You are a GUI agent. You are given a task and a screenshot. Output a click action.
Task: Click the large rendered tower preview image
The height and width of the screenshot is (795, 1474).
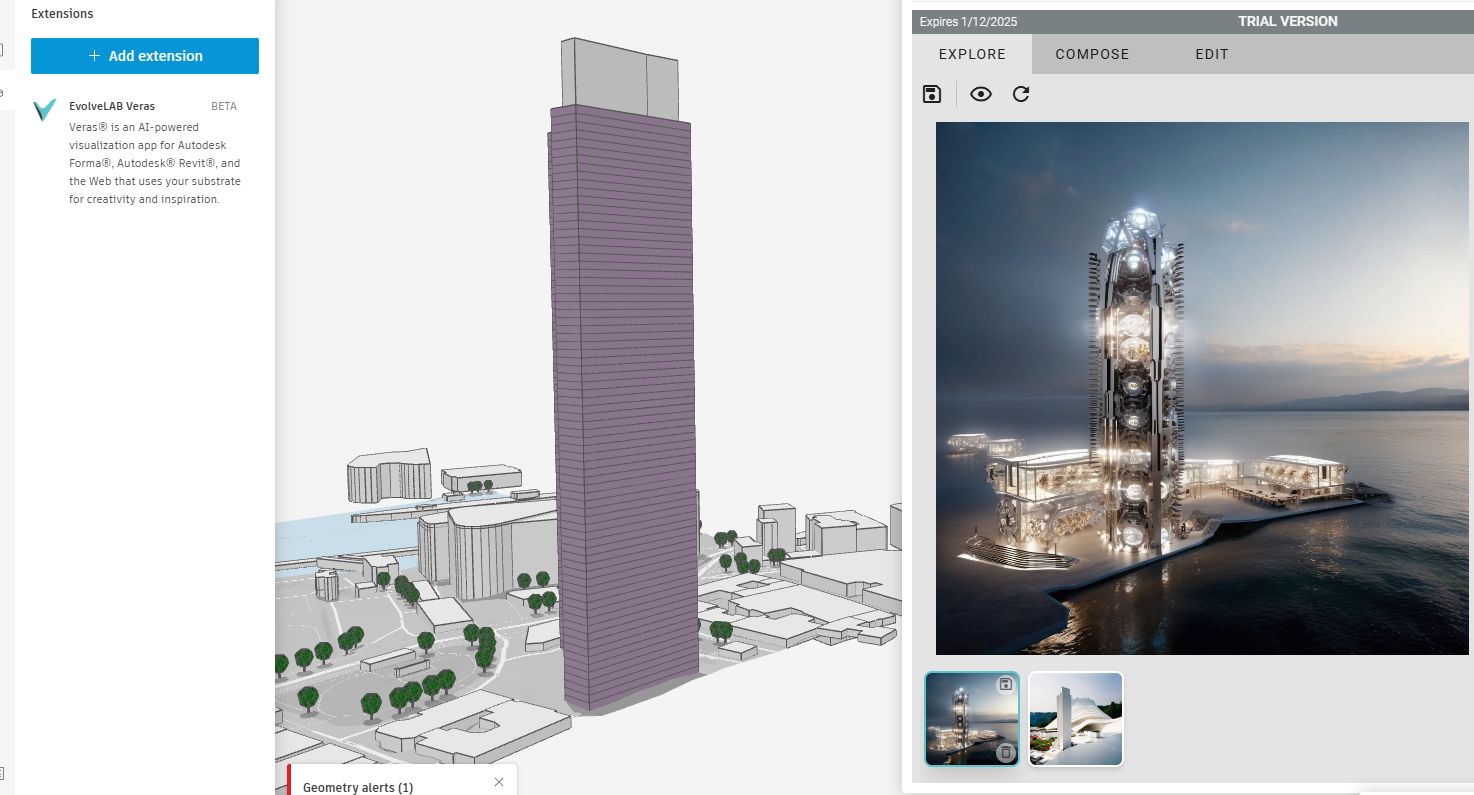click(1202, 388)
